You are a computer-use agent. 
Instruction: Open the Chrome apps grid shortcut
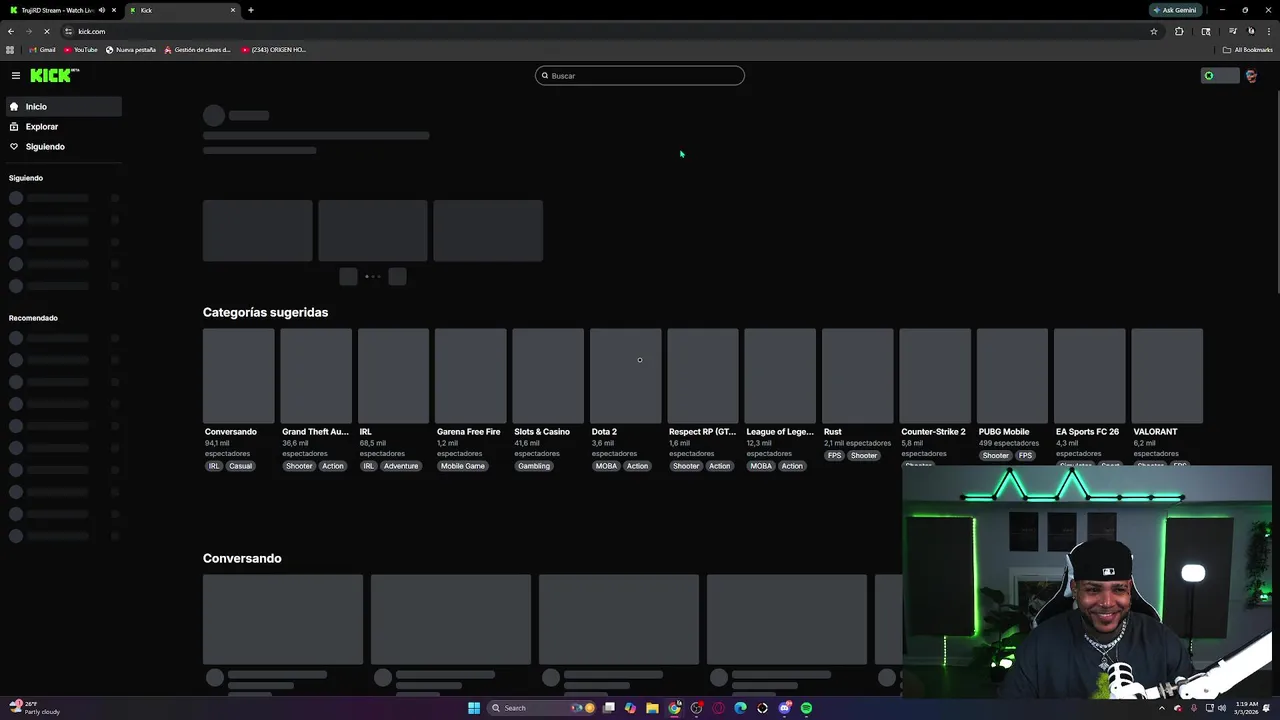[x=10, y=50]
